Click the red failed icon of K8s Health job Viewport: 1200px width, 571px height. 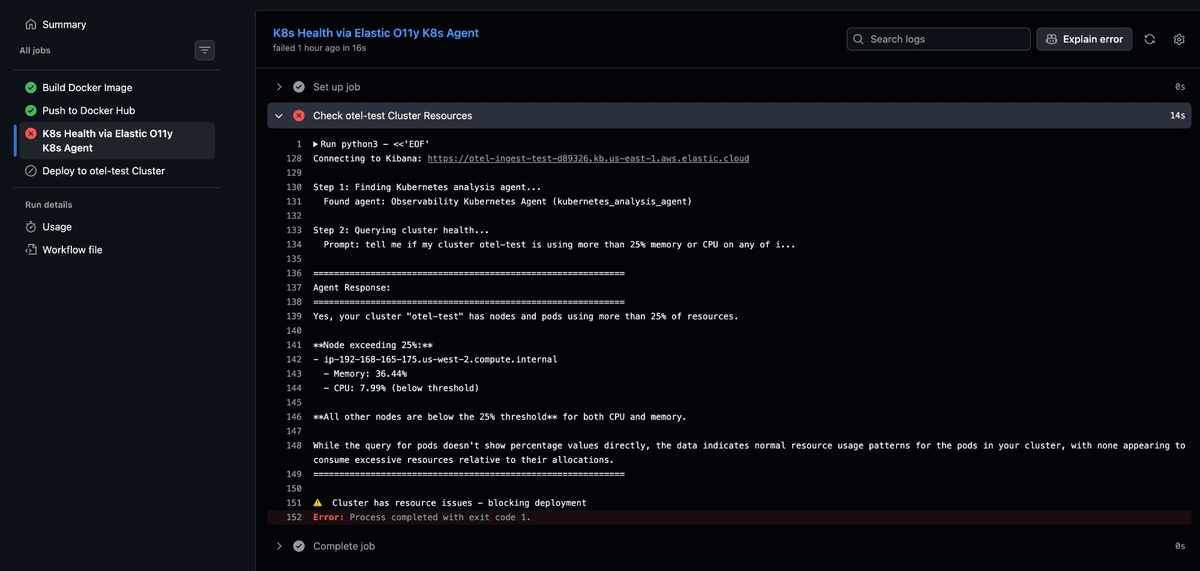(31, 133)
